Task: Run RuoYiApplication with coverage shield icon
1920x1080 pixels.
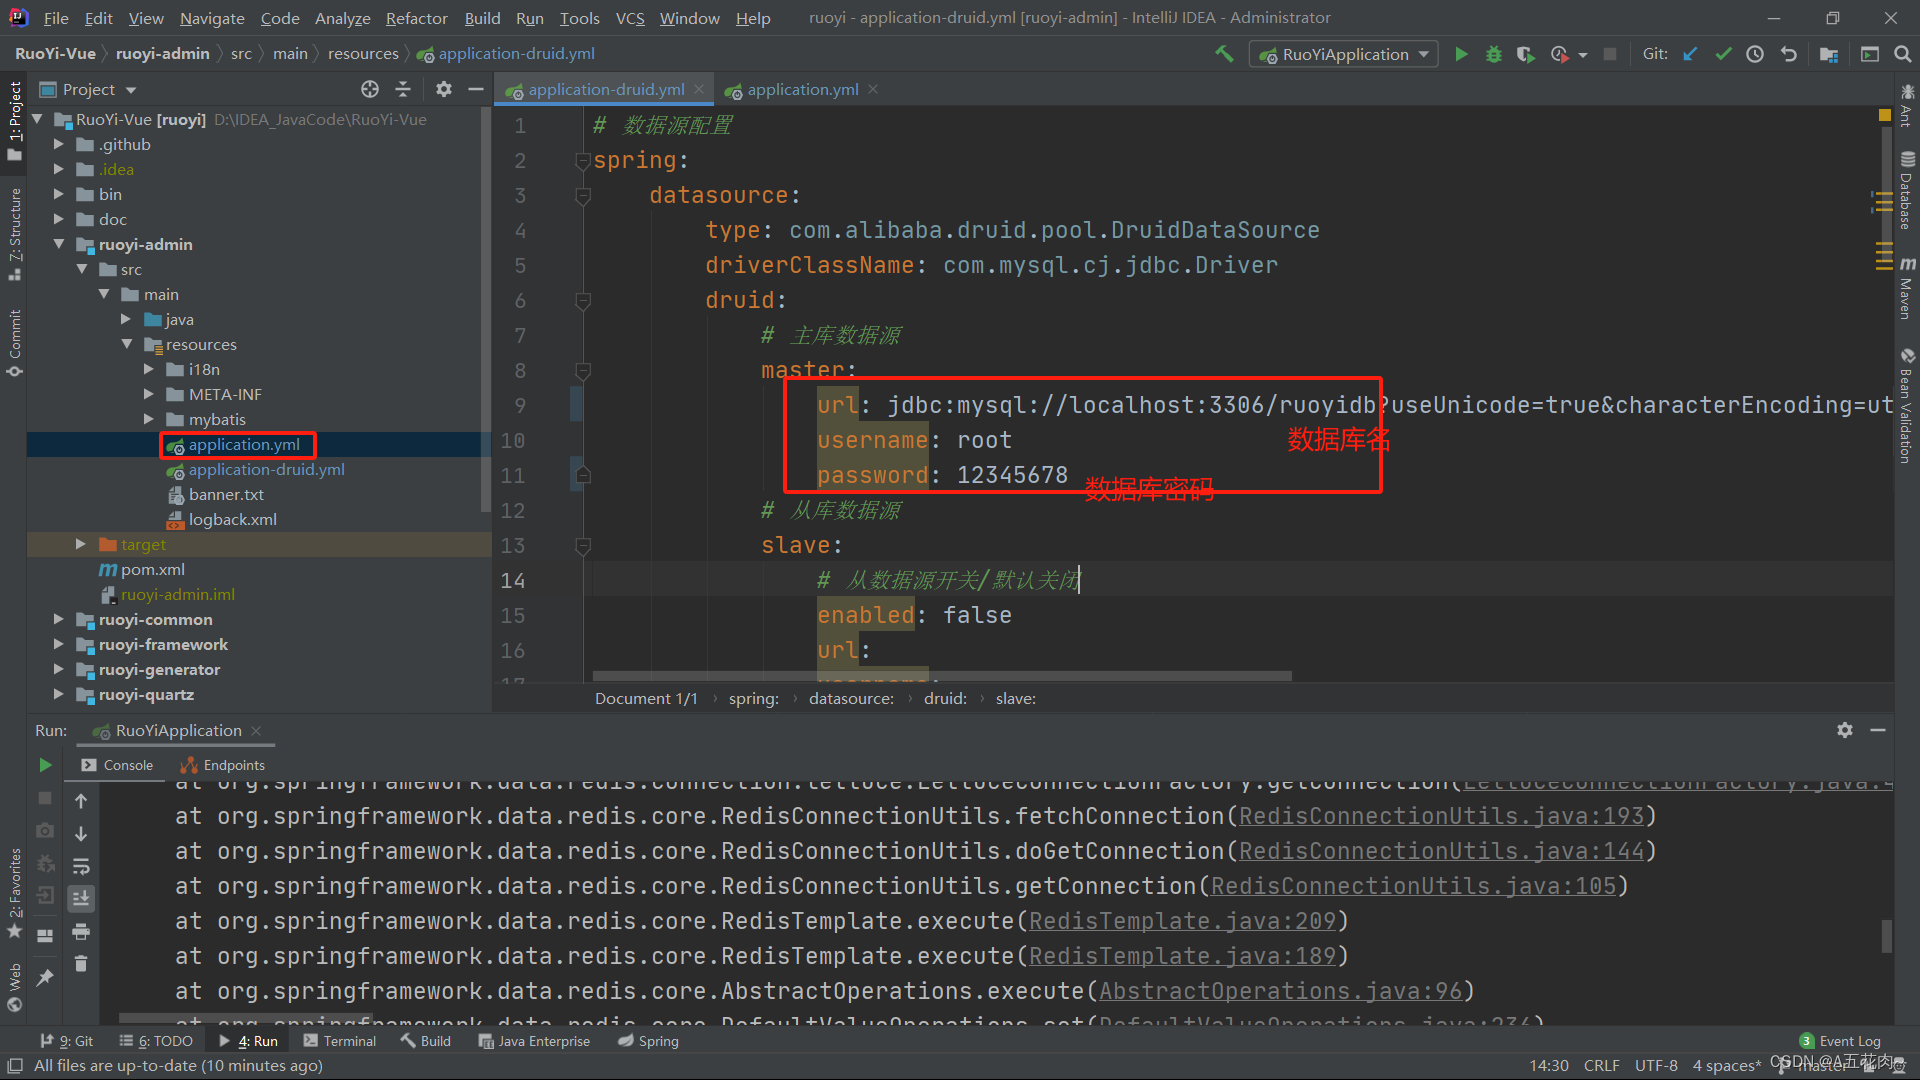Action: click(1525, 54)
